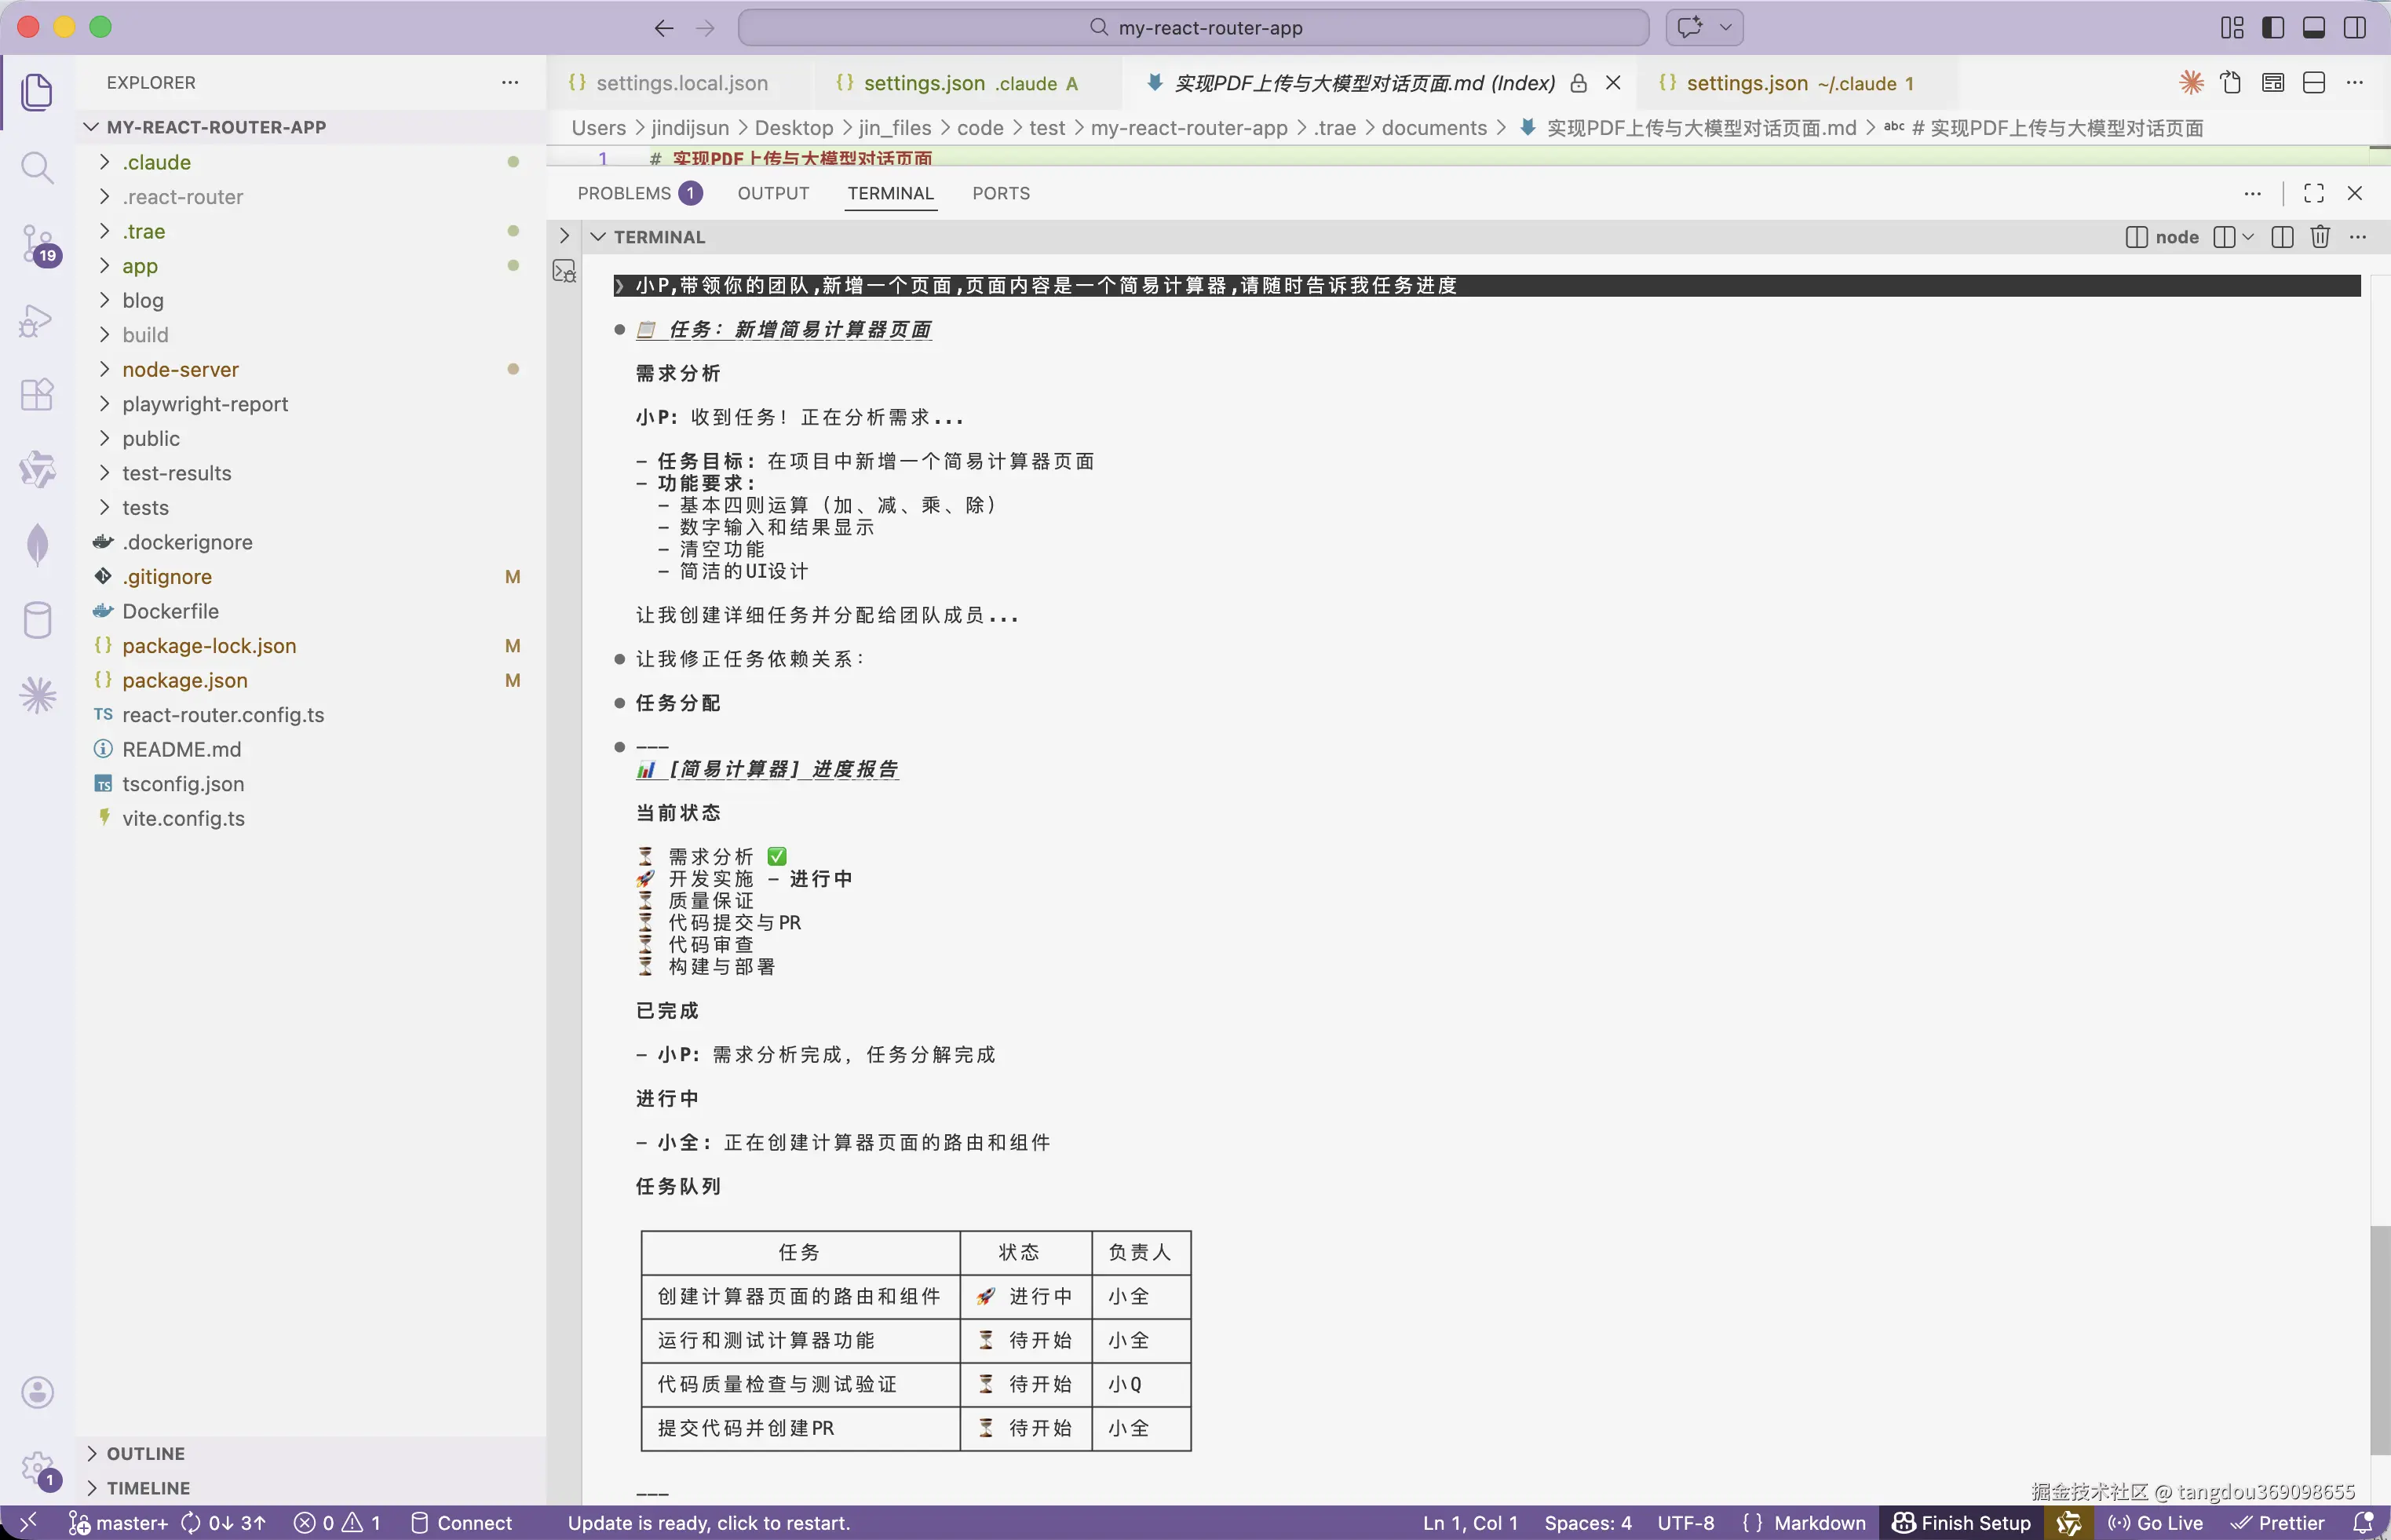Screen dimensions: 2391x1540
Task: Switch to the PROBLEMS tab
Action: click(624, 194)
